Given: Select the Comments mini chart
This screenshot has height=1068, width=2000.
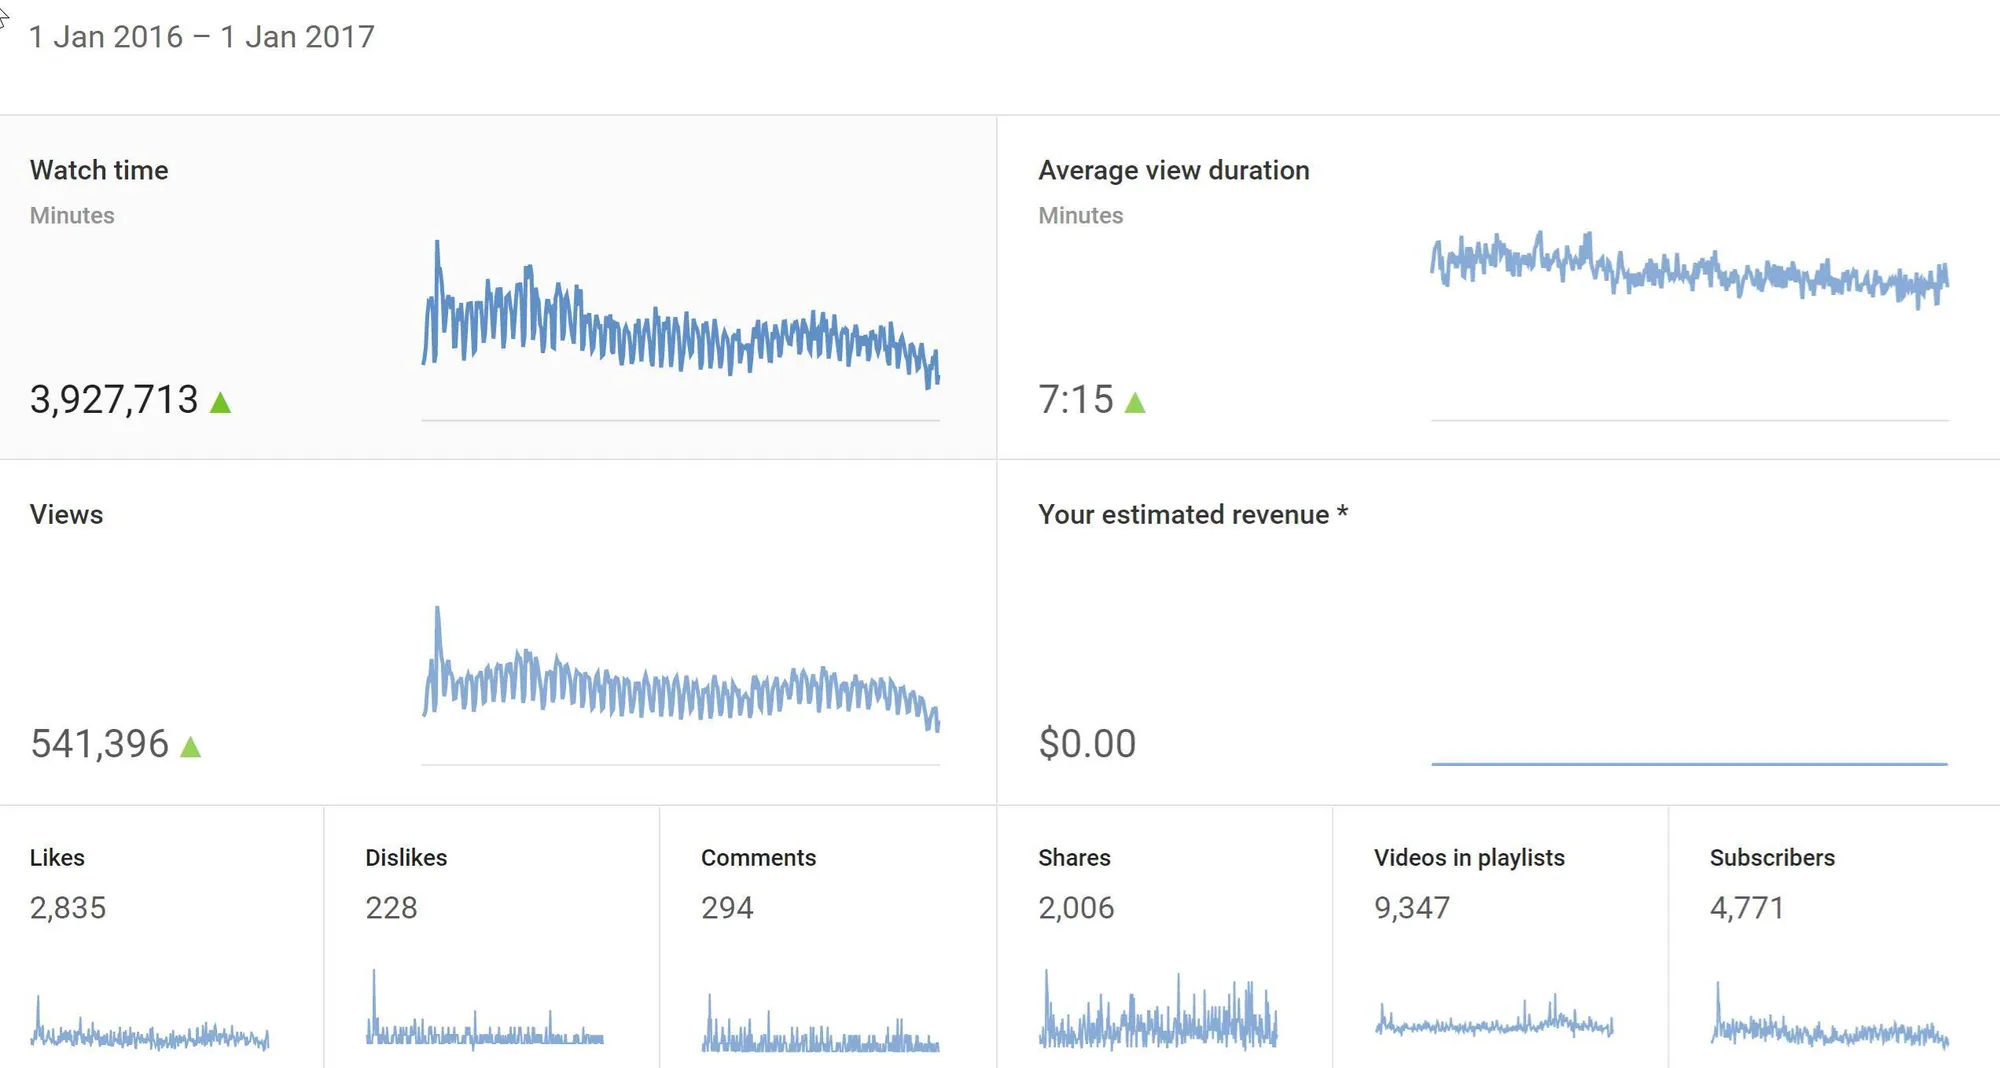Looking at the screenshot, I should coord(821,1022).
